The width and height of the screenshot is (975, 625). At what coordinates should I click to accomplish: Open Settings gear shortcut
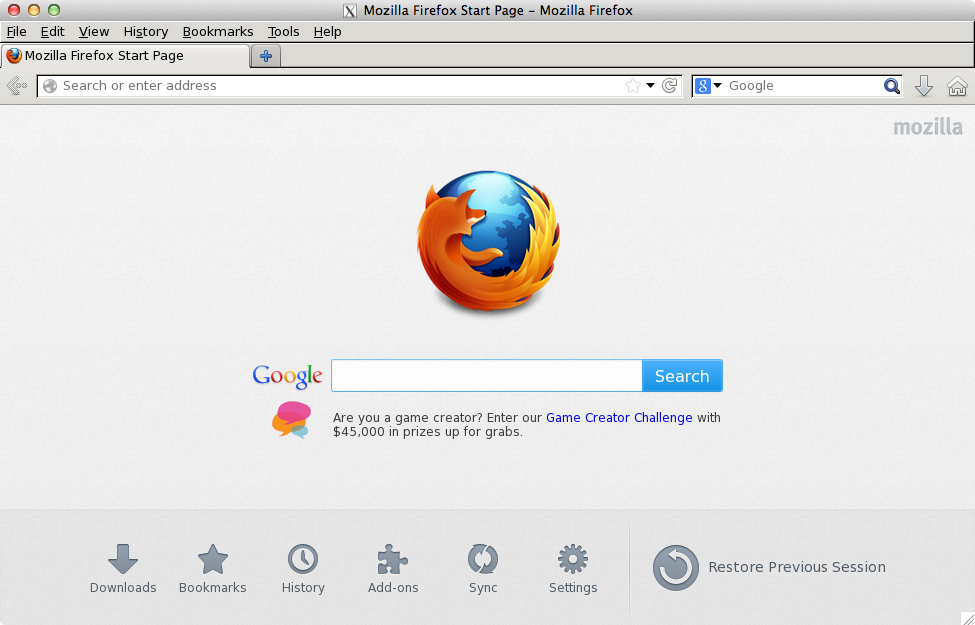(573, 569)
